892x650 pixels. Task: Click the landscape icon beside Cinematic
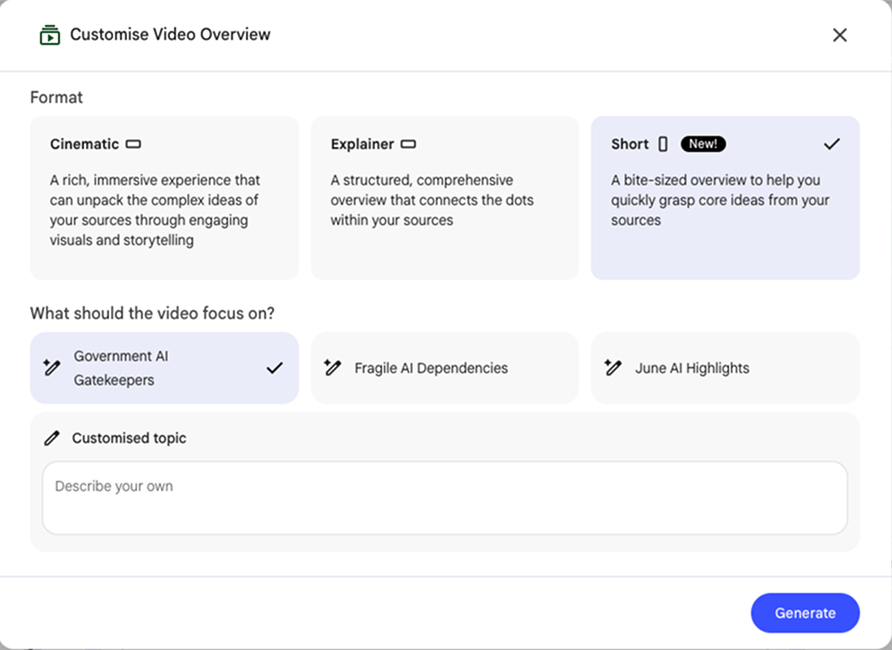pyautogui.click(x=133, y=144)
